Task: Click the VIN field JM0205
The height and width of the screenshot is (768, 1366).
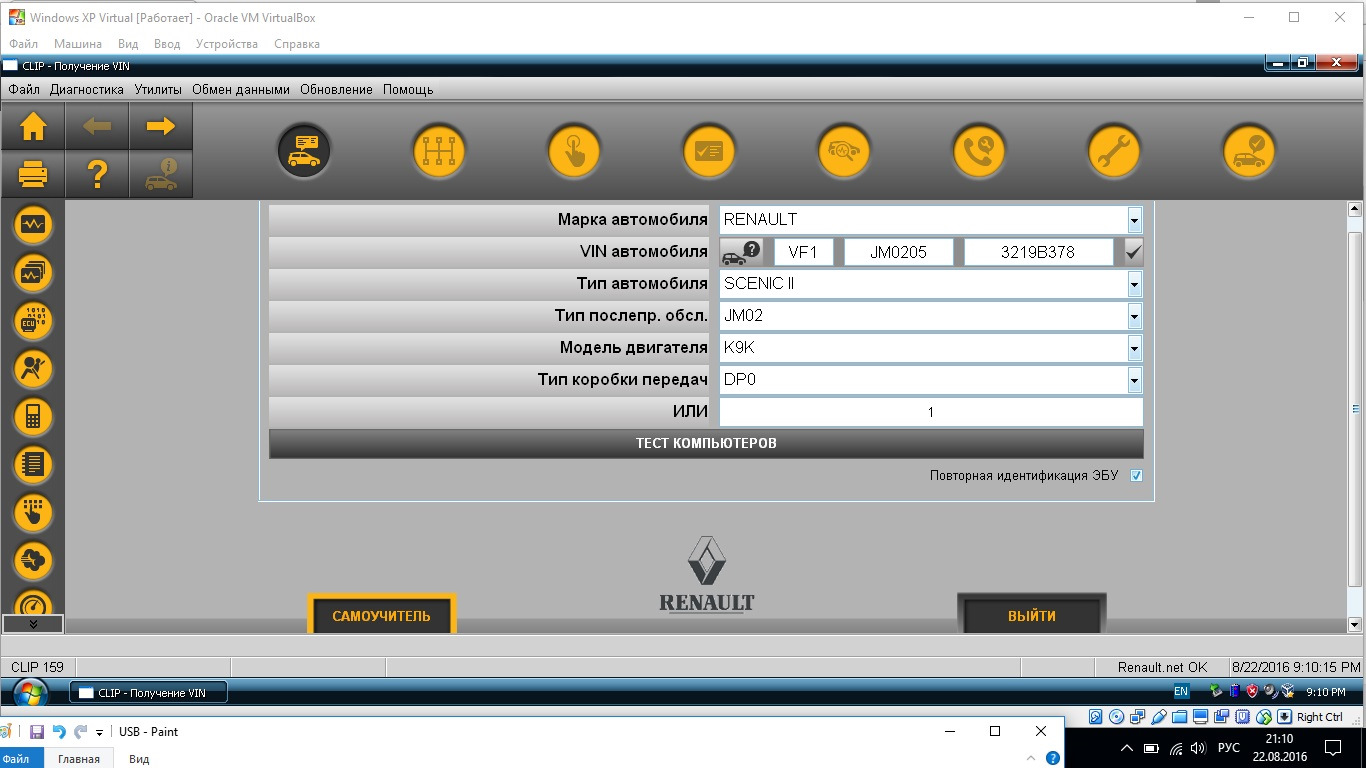Action: 898,252
